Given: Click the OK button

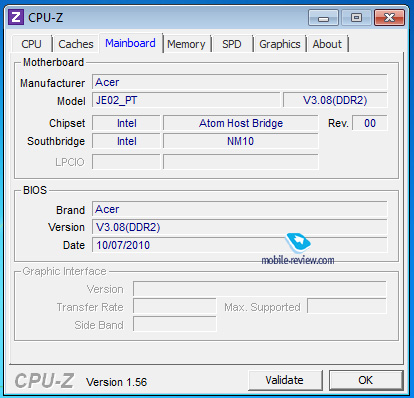Looking at the screenshot, I should (366, 380).
